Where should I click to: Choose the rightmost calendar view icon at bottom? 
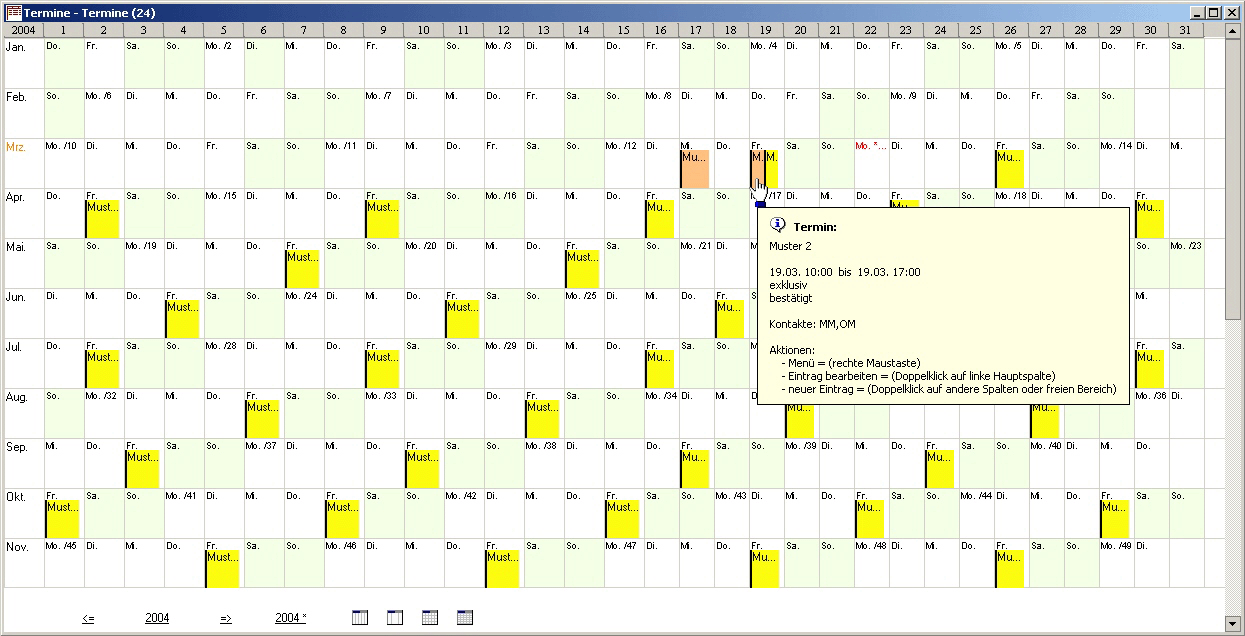pyautogui.click(x=465, y=618)
